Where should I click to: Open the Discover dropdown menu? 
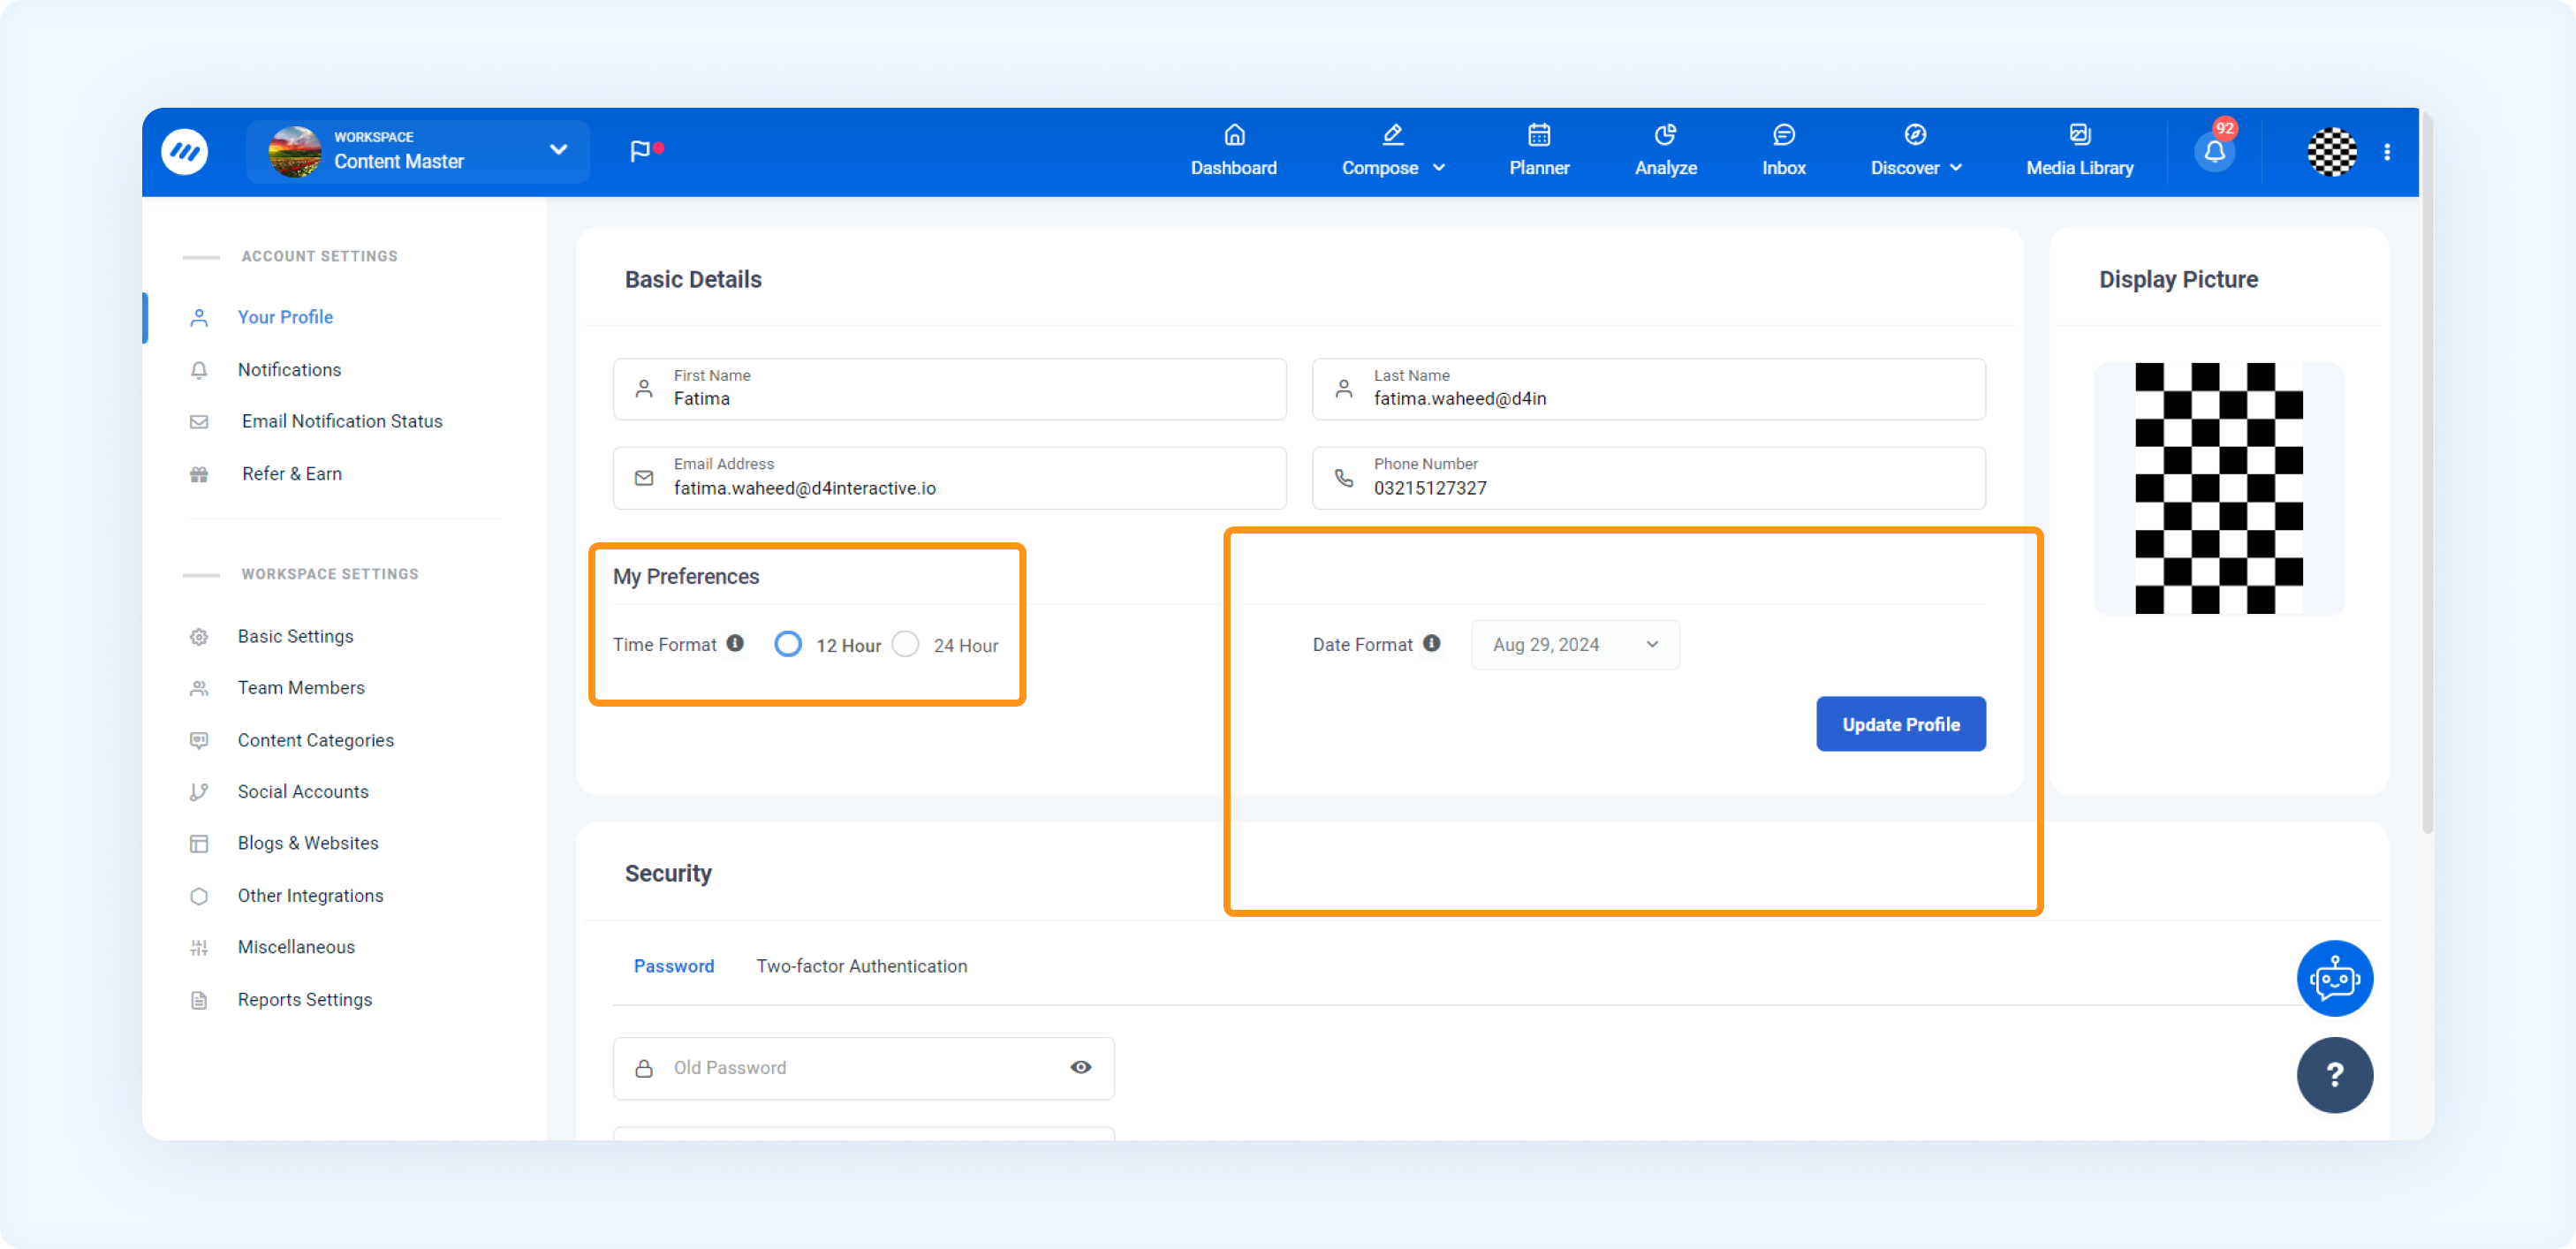click(x=1915, y=151)
